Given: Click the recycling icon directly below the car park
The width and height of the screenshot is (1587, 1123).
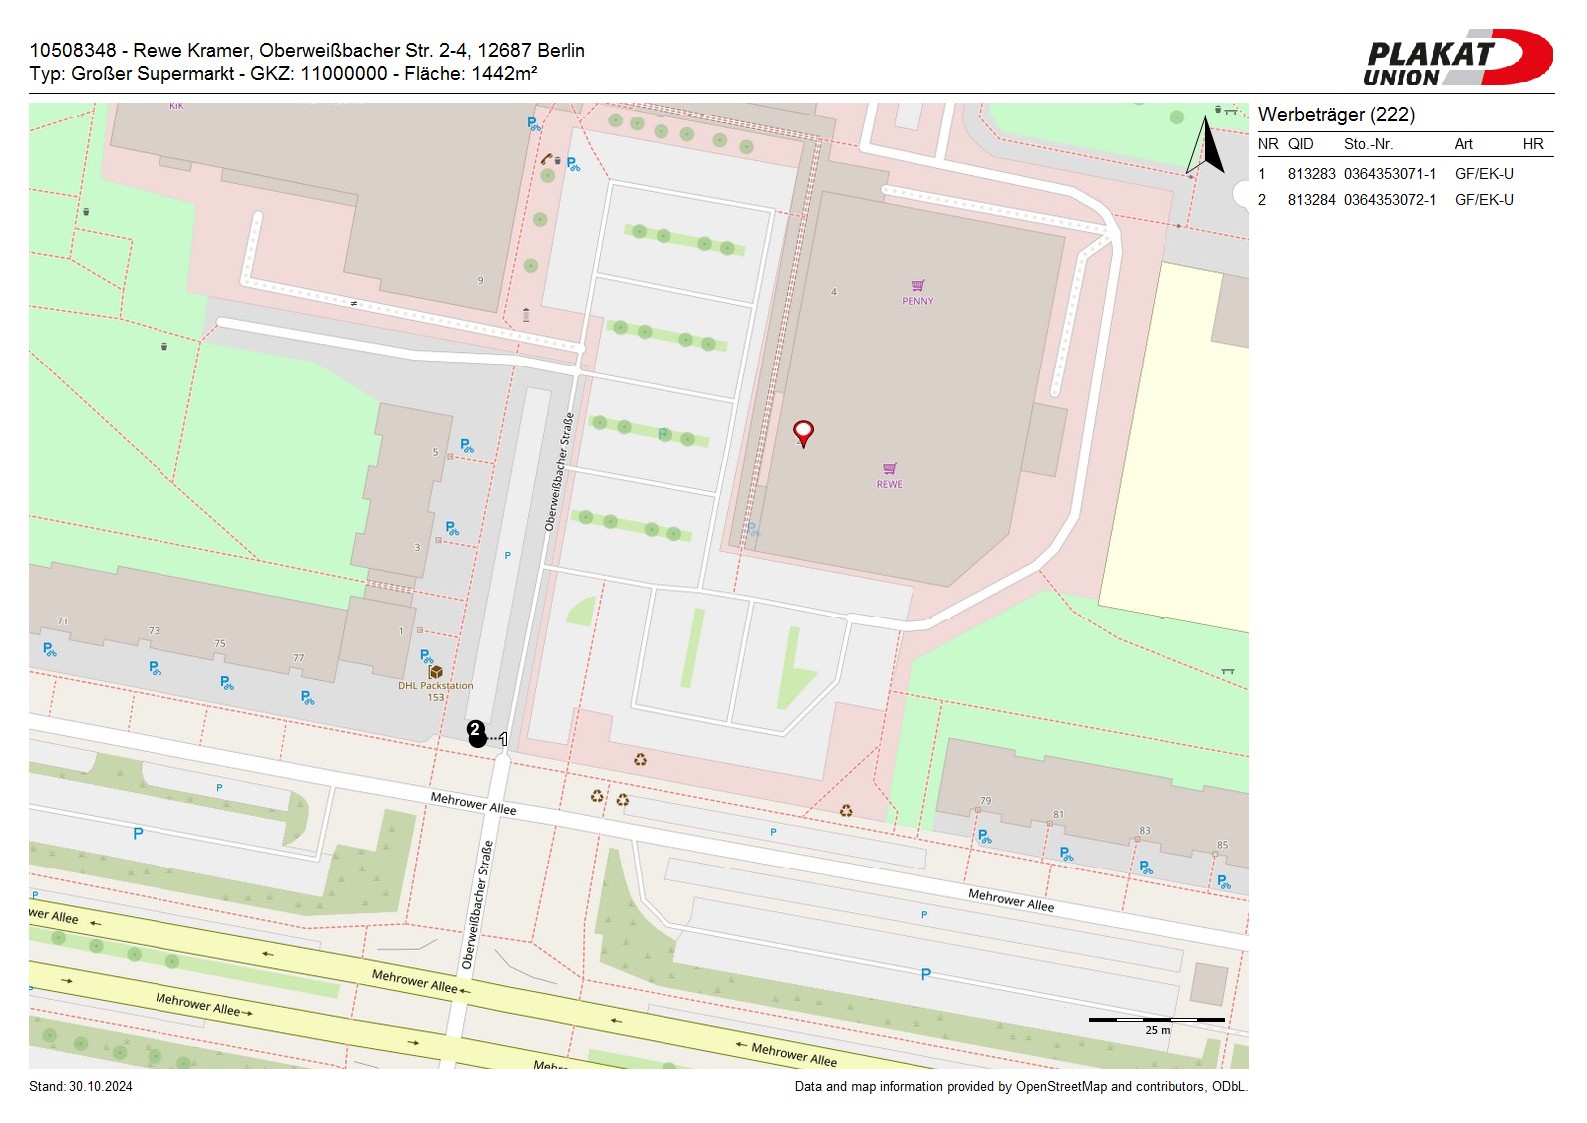Looking at the screenshot, I should (640, 760).
